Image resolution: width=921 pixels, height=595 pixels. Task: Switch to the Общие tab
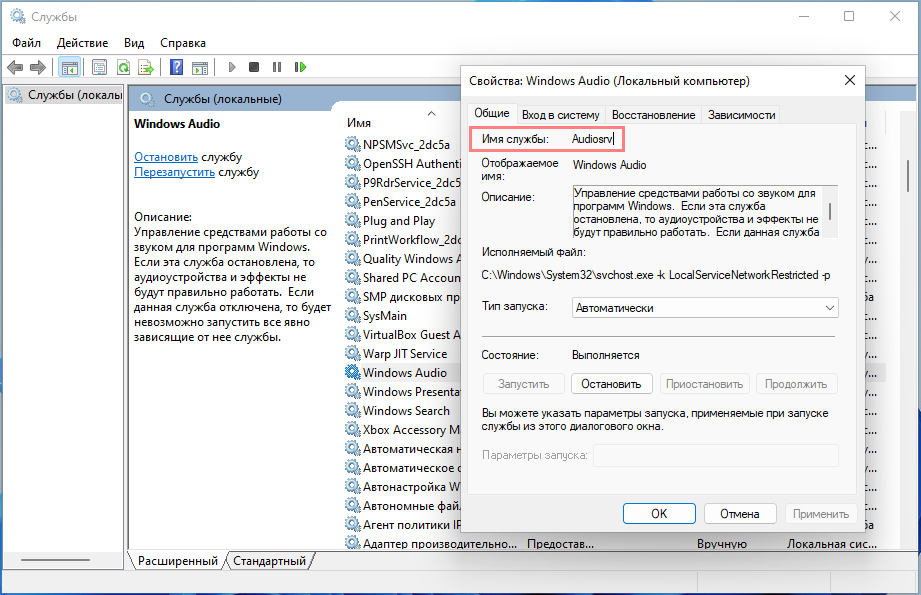(x=492, y=113)
